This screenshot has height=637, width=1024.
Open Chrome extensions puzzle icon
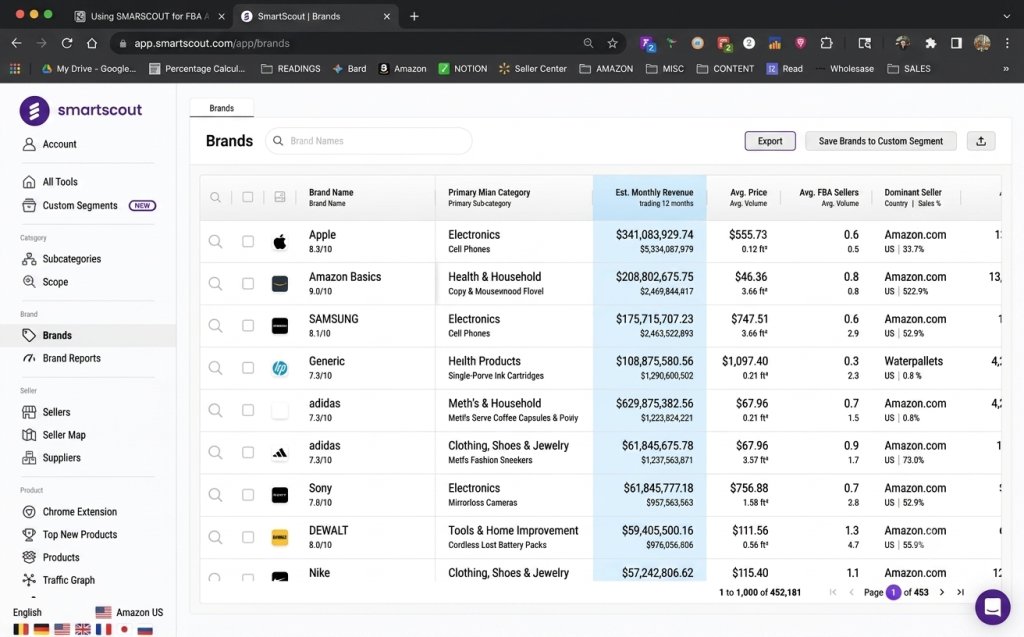(931, 43)
